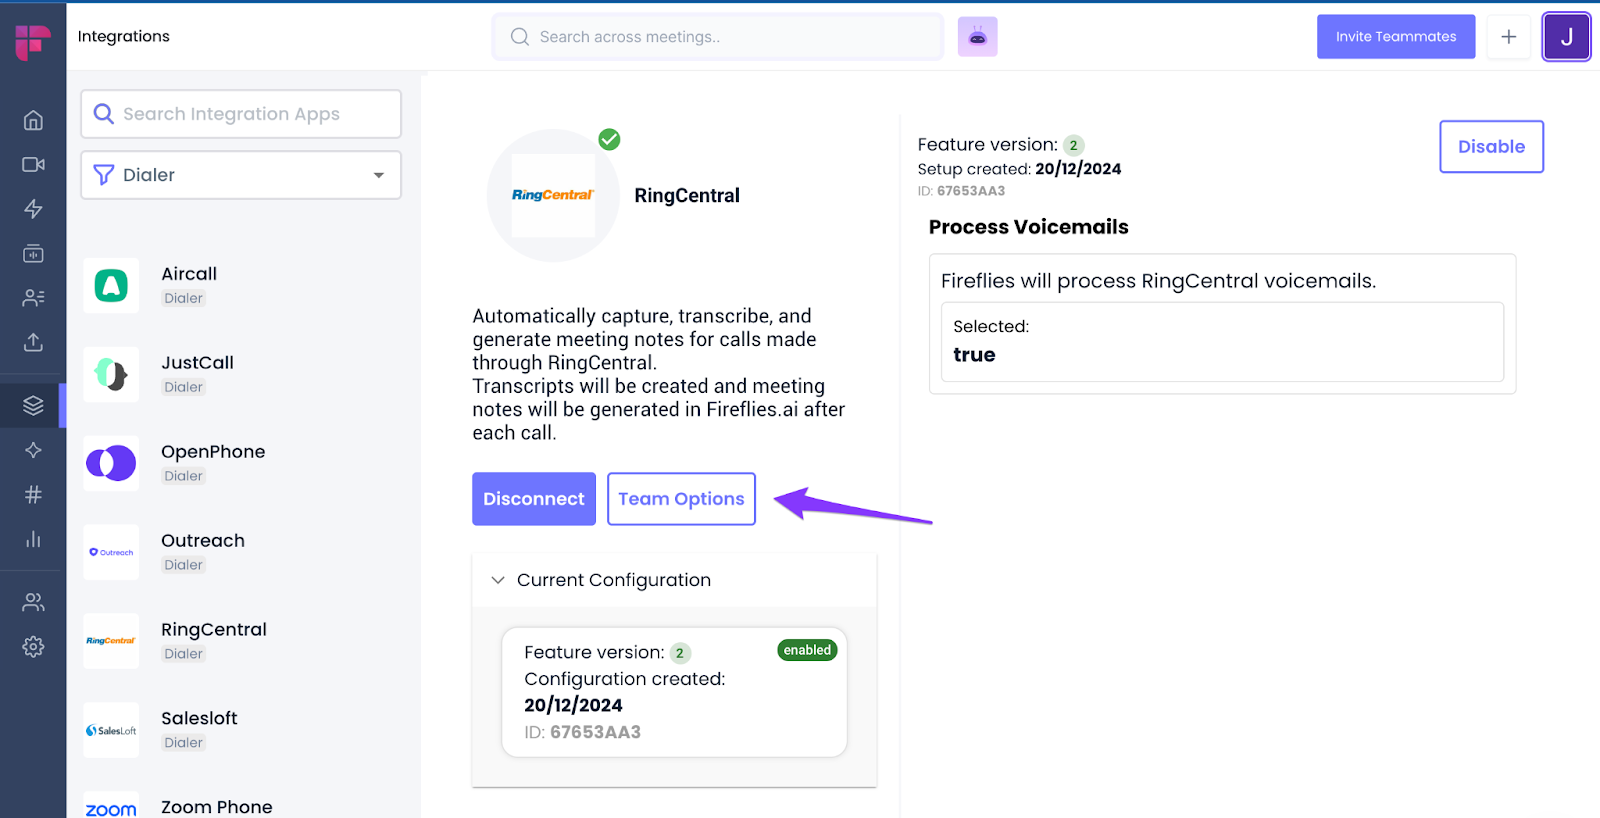Open the Dialer category filter dropdown

coord(241,175)
